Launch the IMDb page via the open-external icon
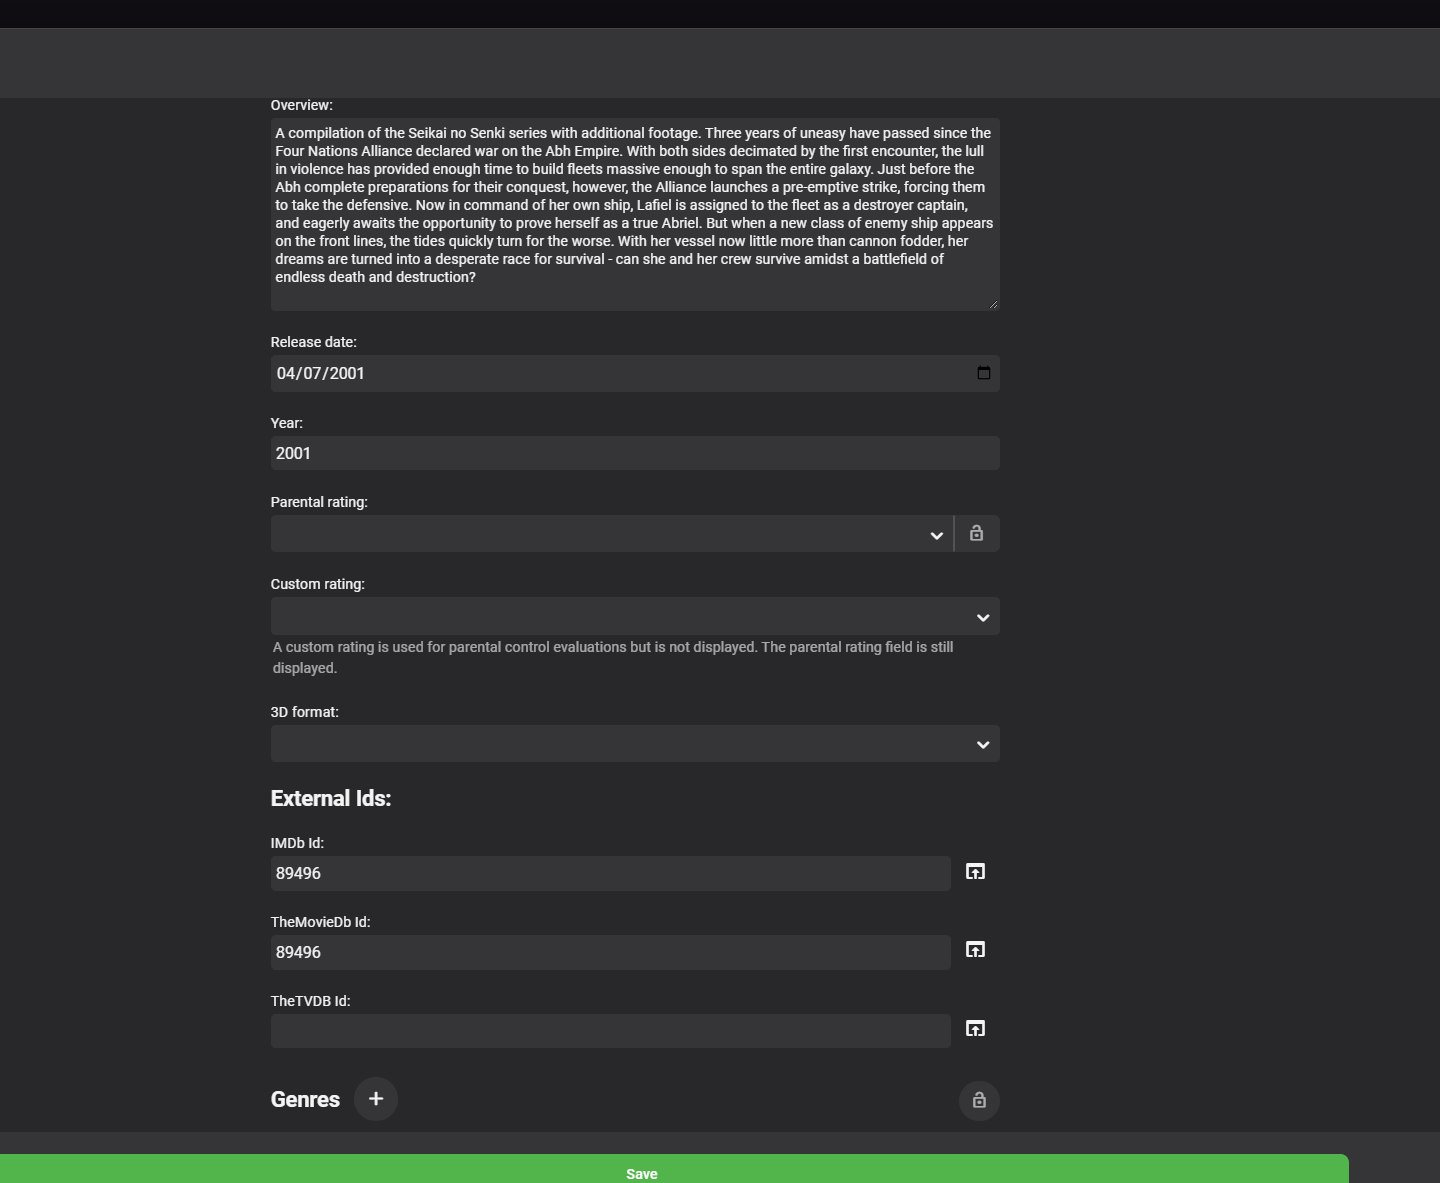This screenshot has height=1183, width=1440. click(975, 871)
